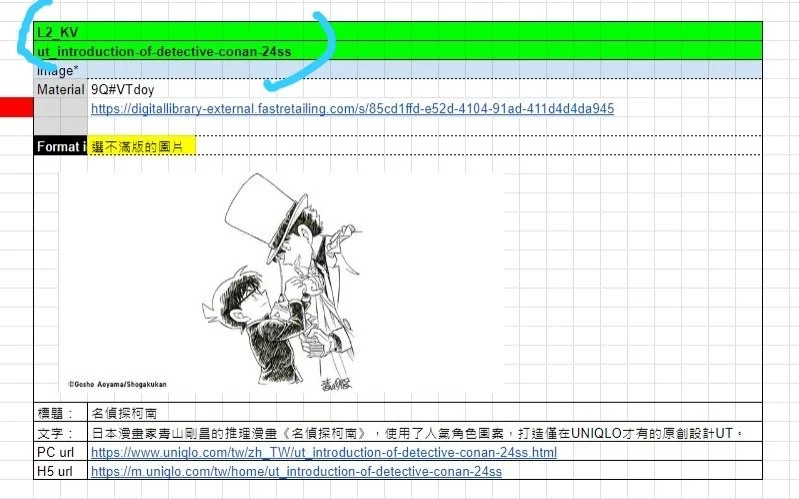Image resolution: width=799 pixels, height=499 pixels.
Task: Select the description cell starting 日本漫畫家青山剛昌
Action: [425, 433]
